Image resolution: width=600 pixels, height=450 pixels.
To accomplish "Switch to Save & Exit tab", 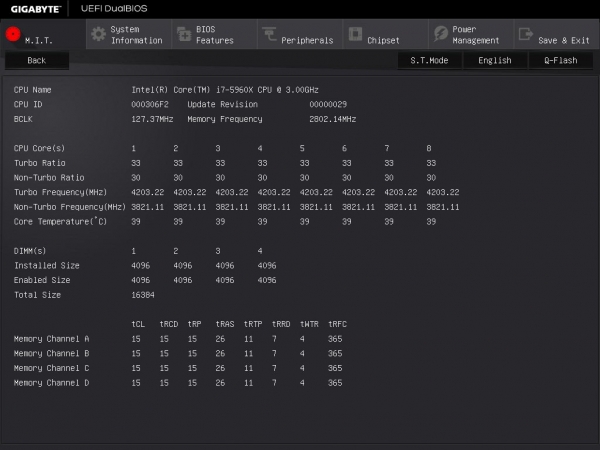I will coord(557,34).
